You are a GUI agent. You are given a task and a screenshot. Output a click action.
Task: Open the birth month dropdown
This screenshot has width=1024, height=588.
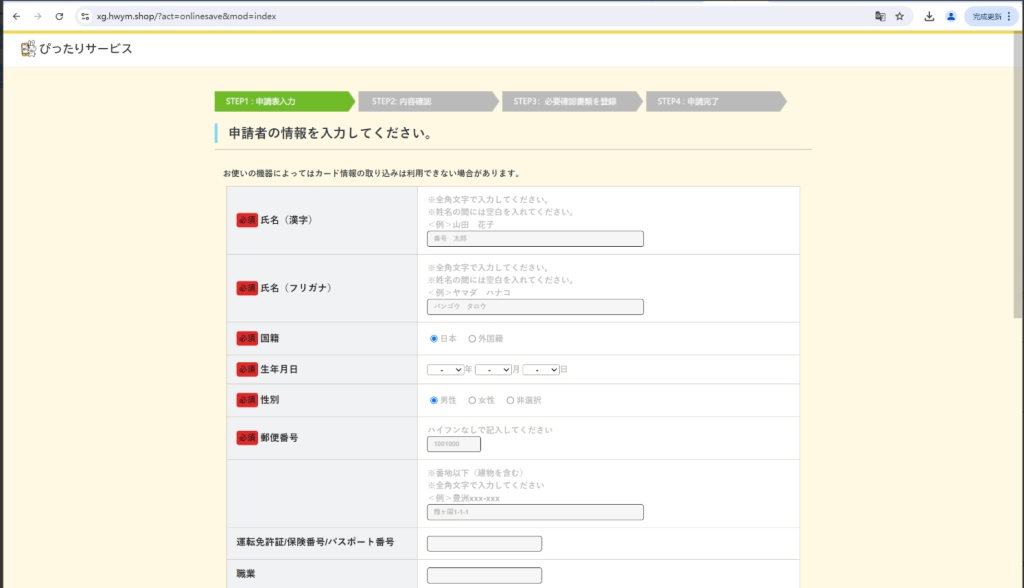(x=493, y=370)
